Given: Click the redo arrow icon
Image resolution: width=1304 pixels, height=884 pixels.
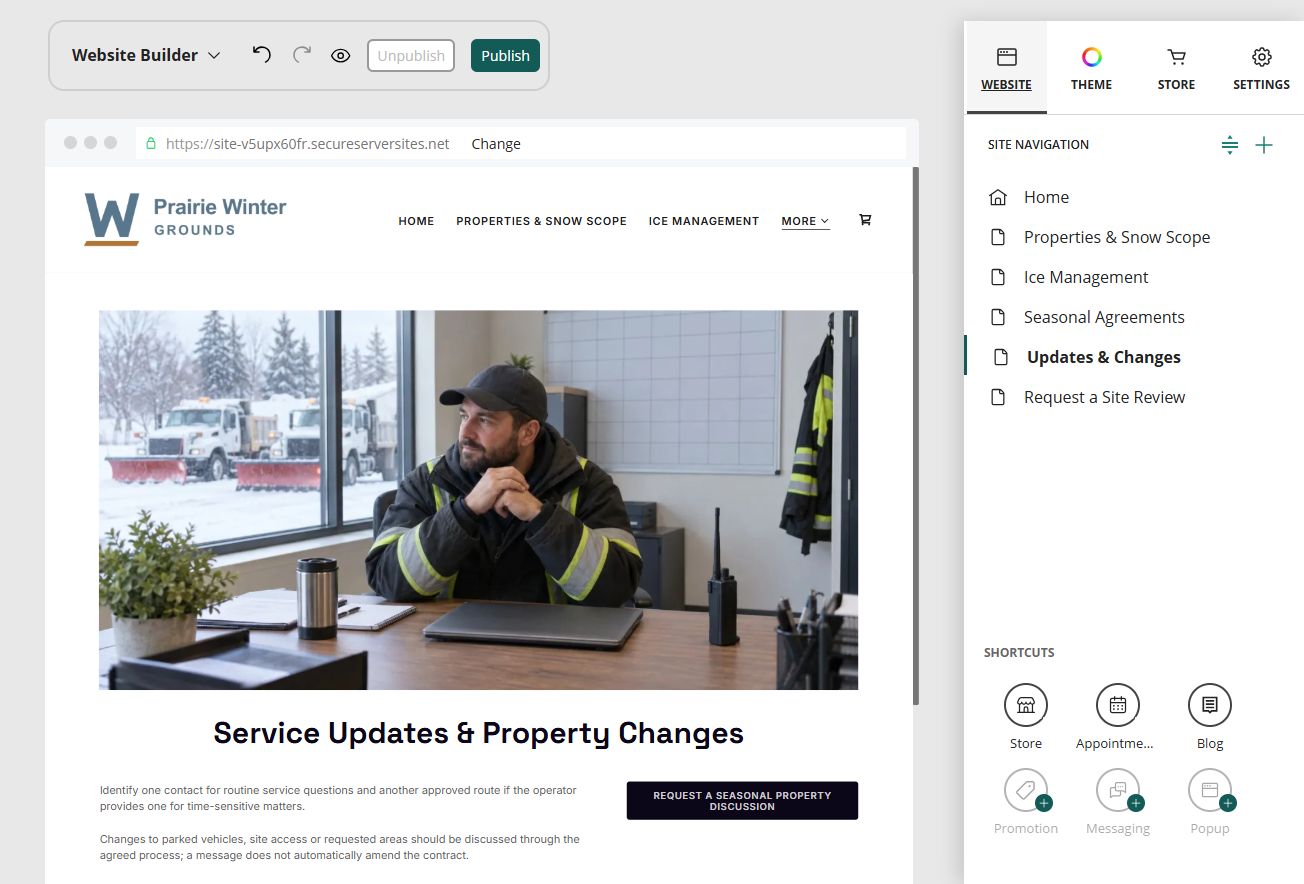Looking at the screenshot, I should [x=302, y=55].
